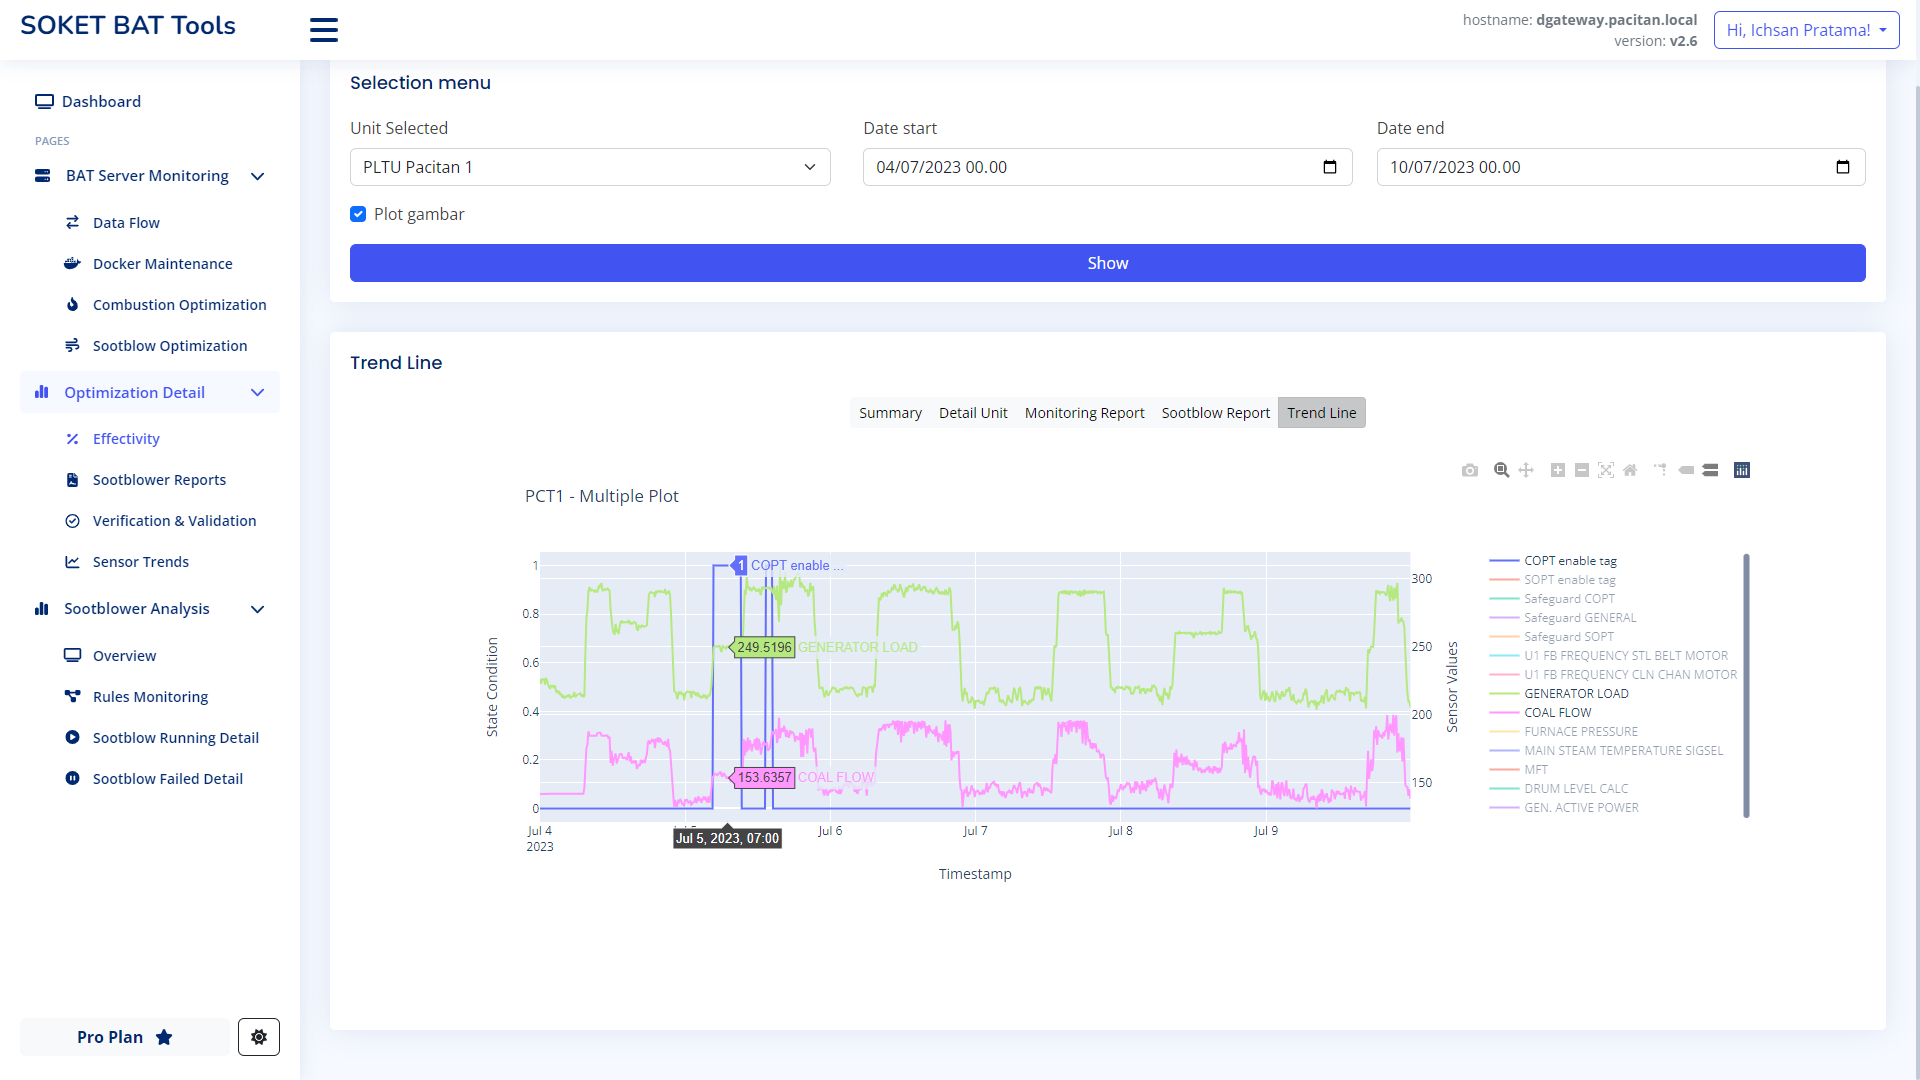Viewport: 1920px width, 1080px height.
Task: Show FURNACE PRESSURE trace in legend
Action: [x=1580, y=732]
